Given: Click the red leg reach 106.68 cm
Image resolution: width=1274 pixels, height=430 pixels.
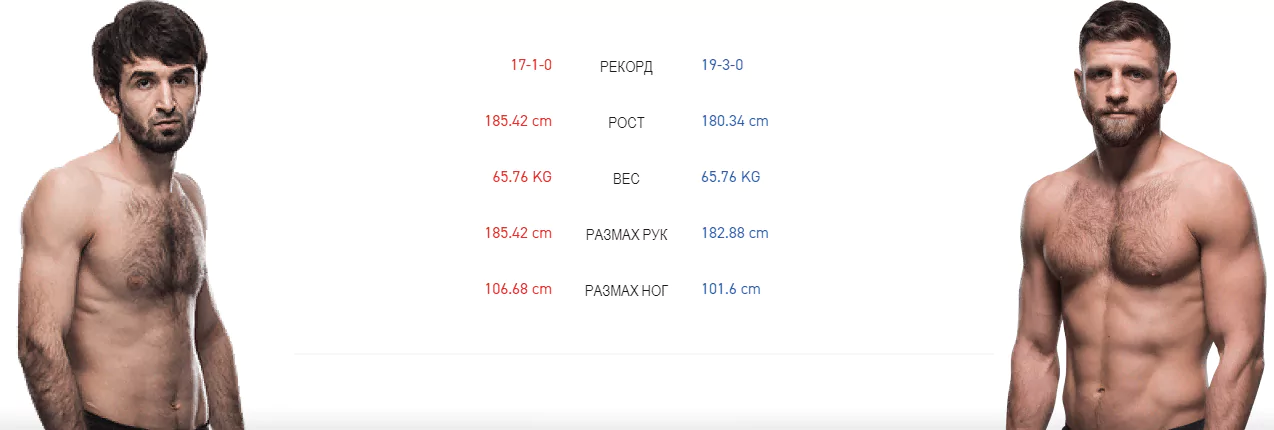Looking at the screenshot, I should coord(518,289).
